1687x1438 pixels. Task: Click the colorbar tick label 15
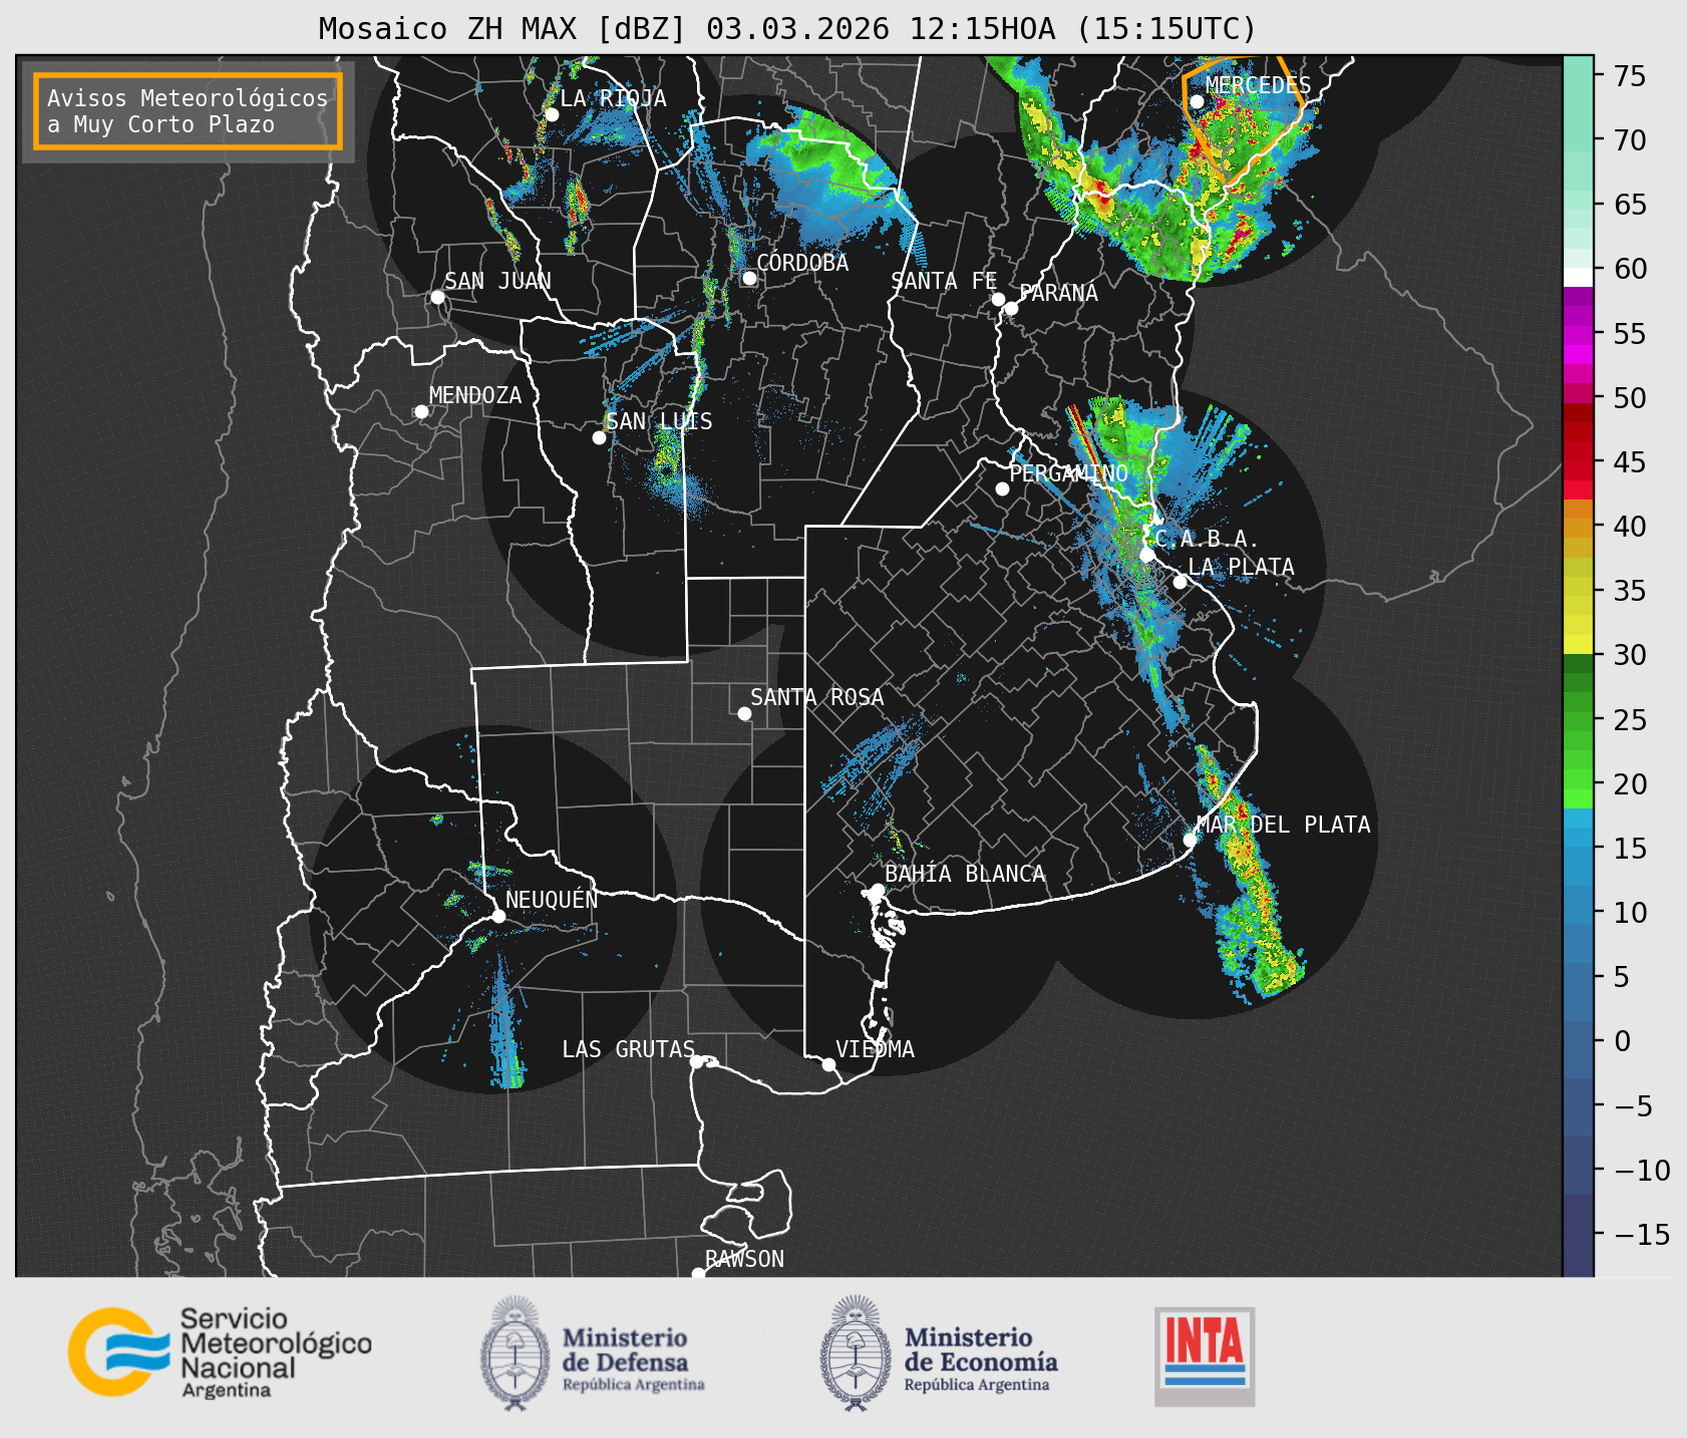(x=1630, y=848)
